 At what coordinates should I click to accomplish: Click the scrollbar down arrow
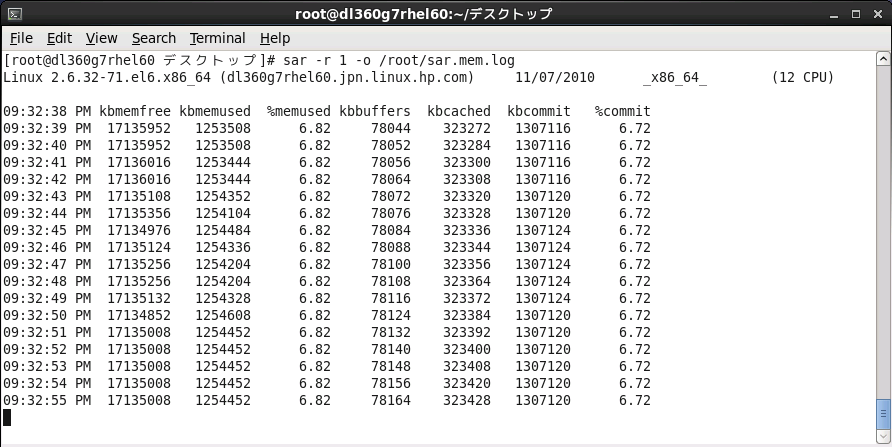[x=883, y=436]
